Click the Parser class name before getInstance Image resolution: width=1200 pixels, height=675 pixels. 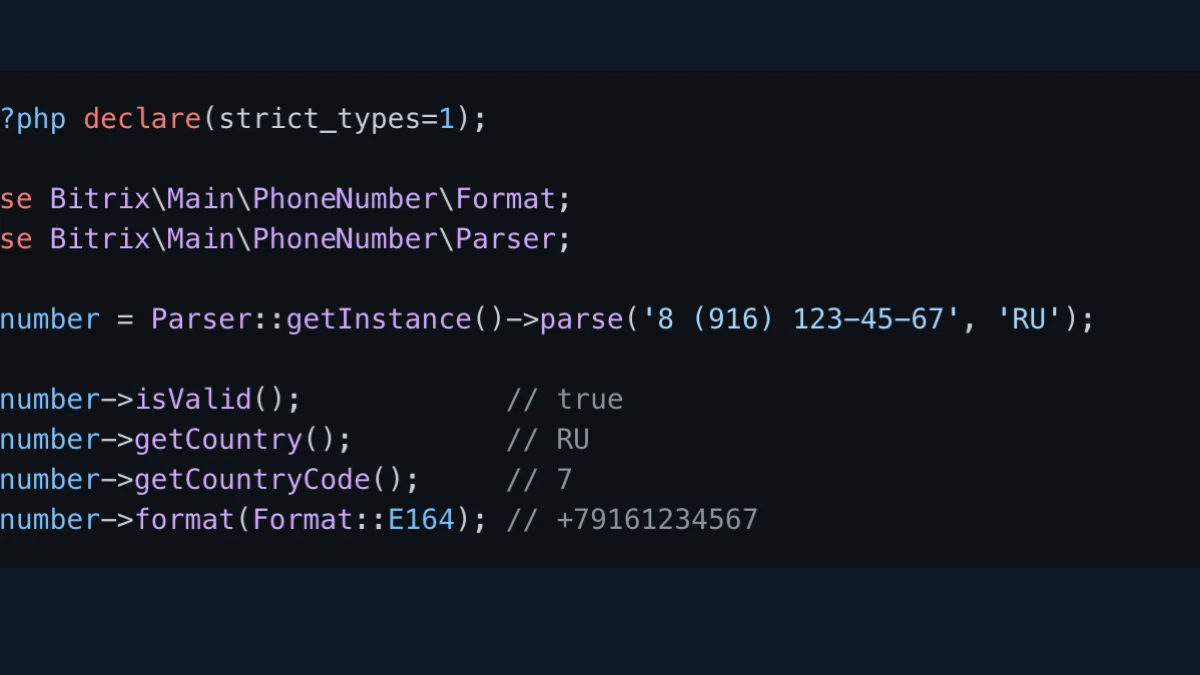click(202, 320)
